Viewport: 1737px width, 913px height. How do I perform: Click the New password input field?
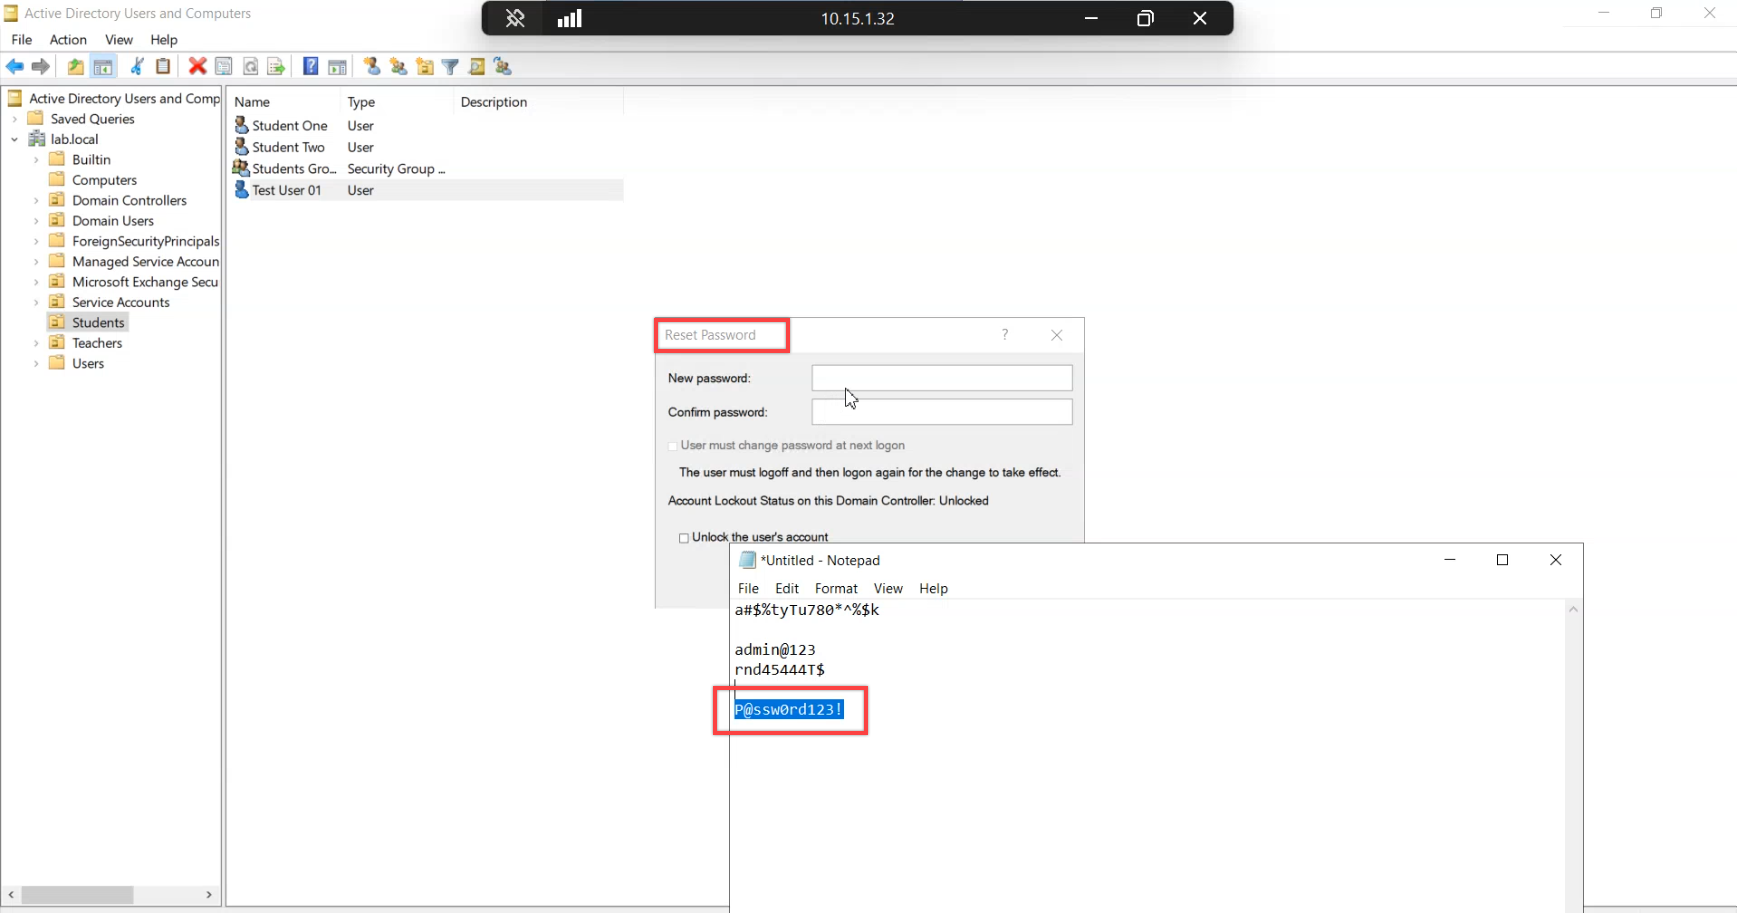point(942,378)
